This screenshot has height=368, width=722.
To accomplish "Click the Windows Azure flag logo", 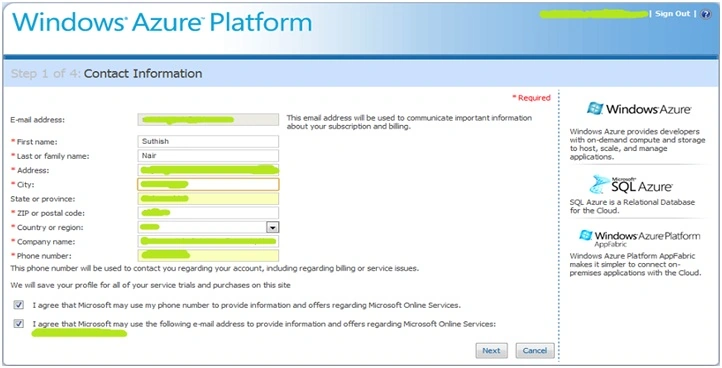I will tap(595, 108).
